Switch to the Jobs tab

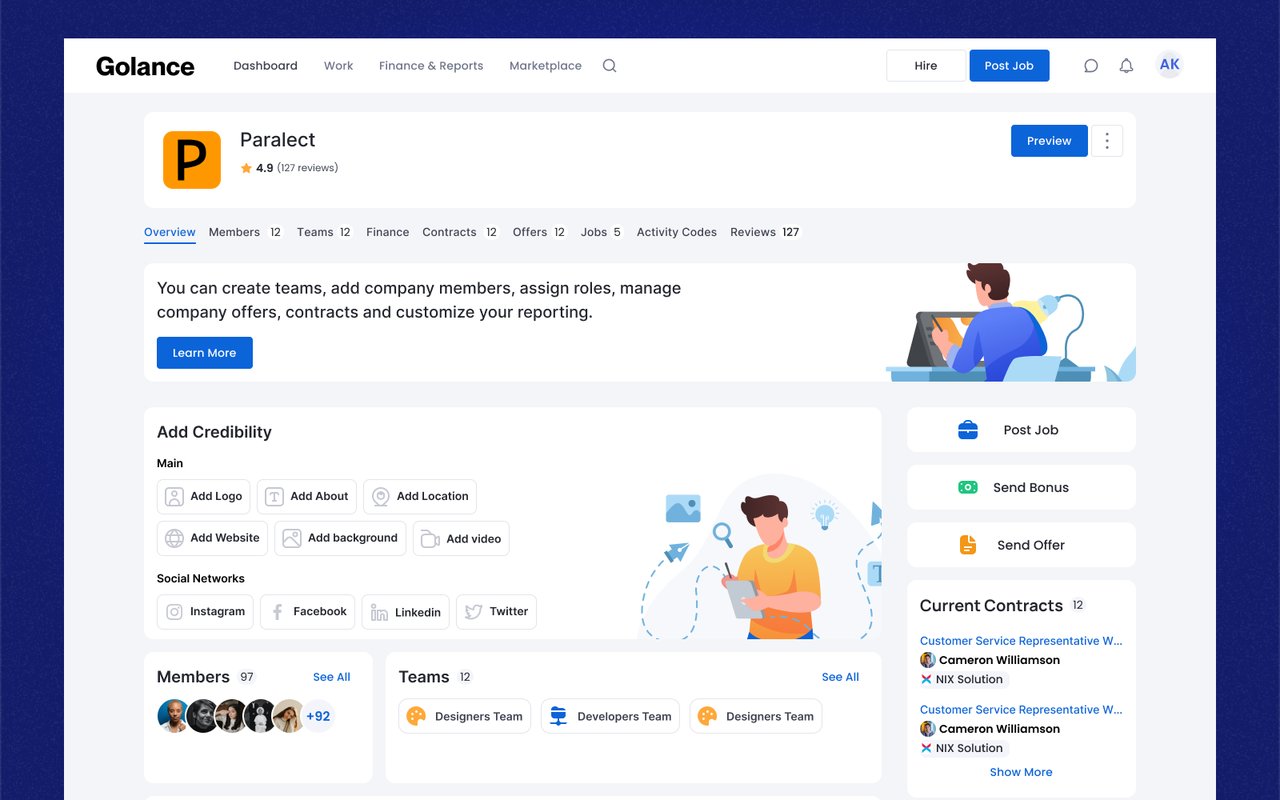601,232
